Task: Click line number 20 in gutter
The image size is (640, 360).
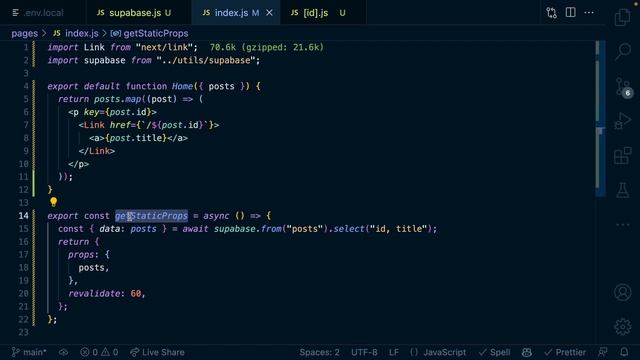Action: [24, 293]
